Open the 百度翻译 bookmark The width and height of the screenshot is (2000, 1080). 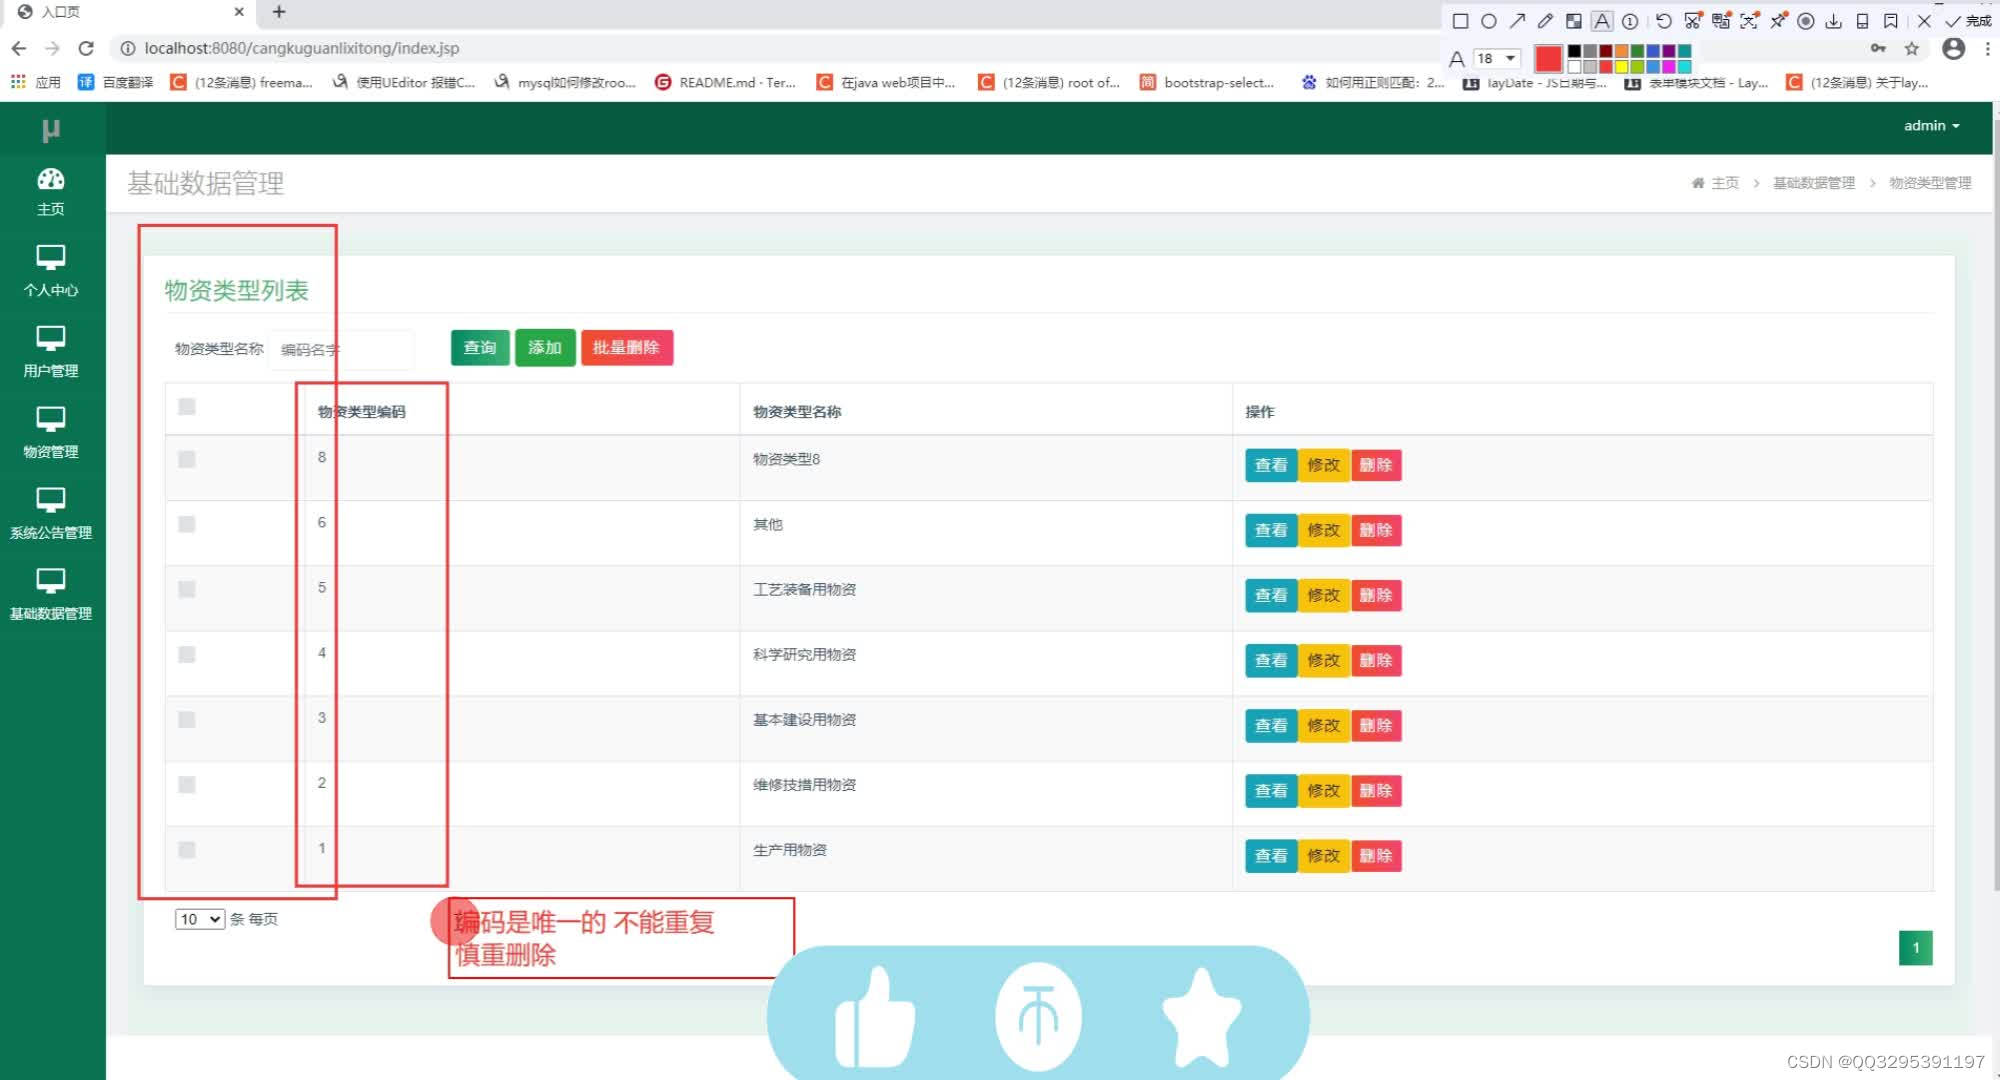(x=116, y=82)
